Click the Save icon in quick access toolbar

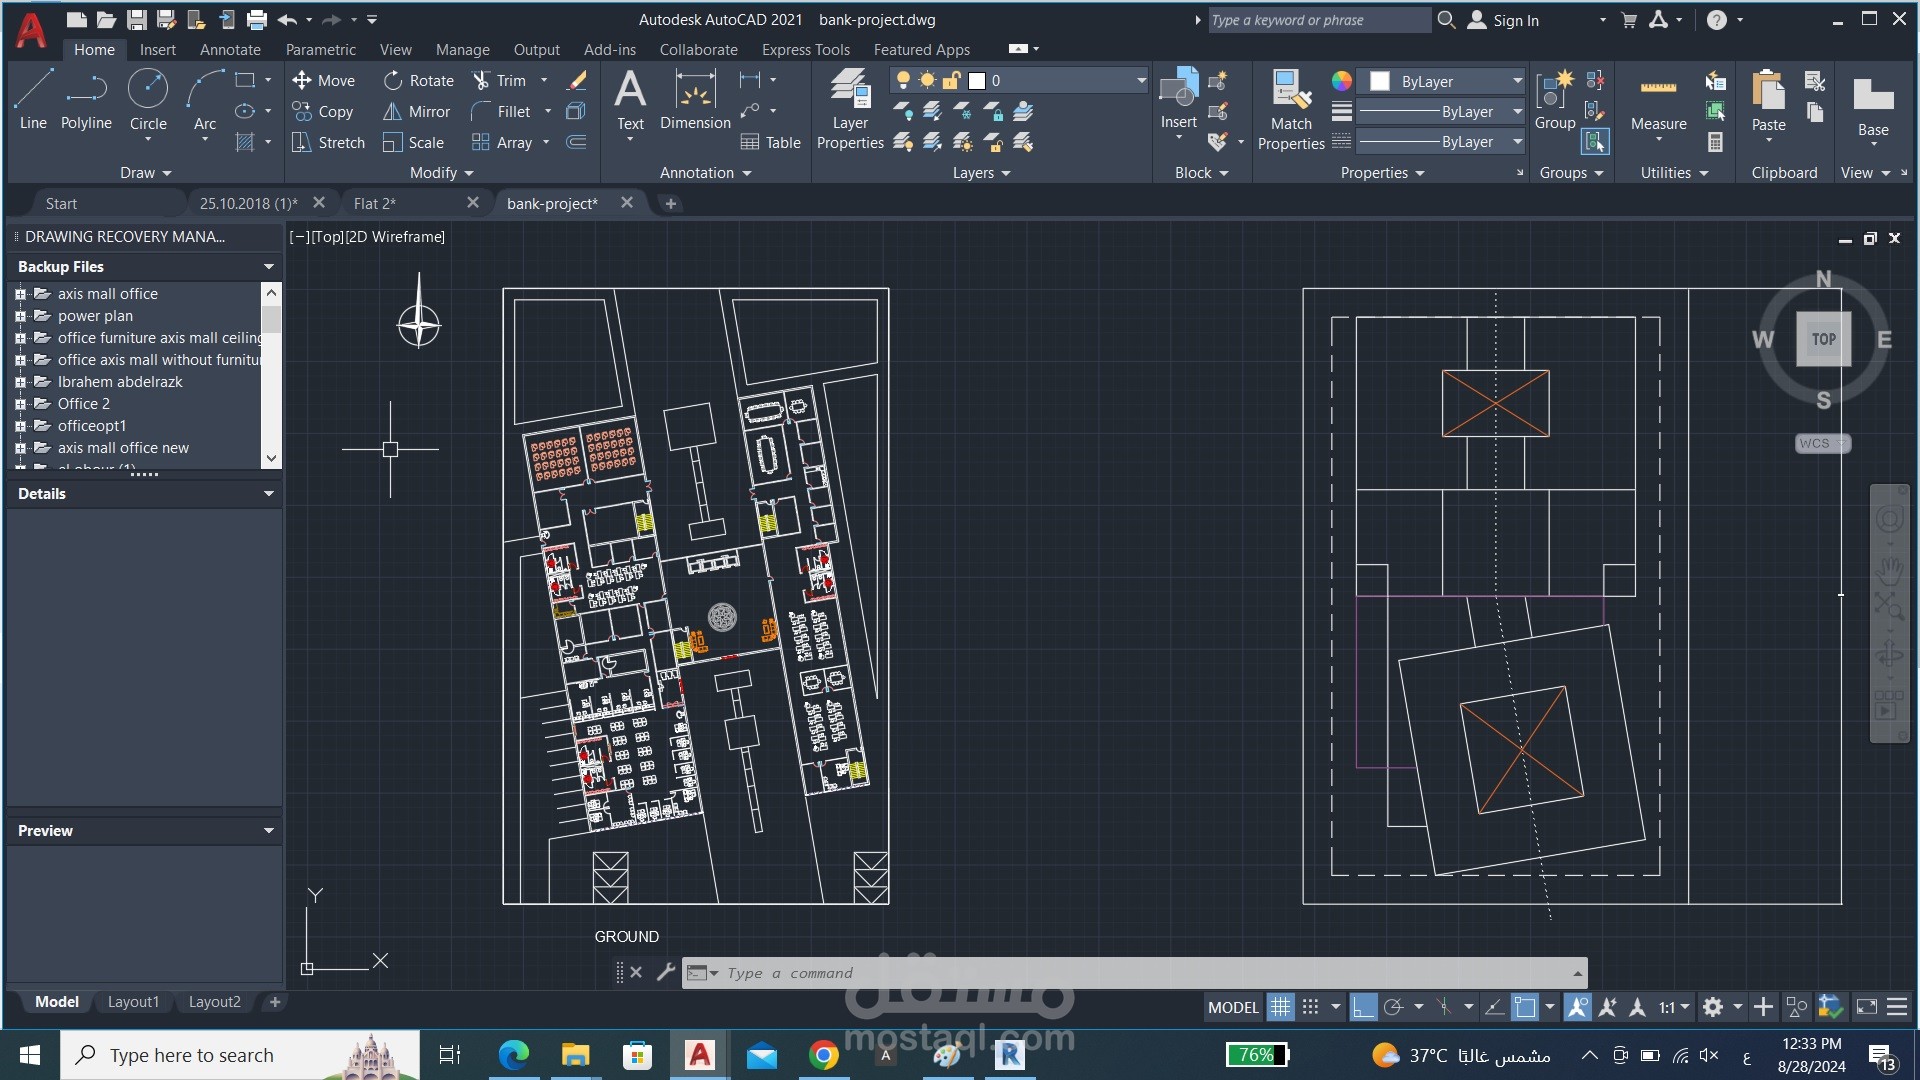point(137,19)
